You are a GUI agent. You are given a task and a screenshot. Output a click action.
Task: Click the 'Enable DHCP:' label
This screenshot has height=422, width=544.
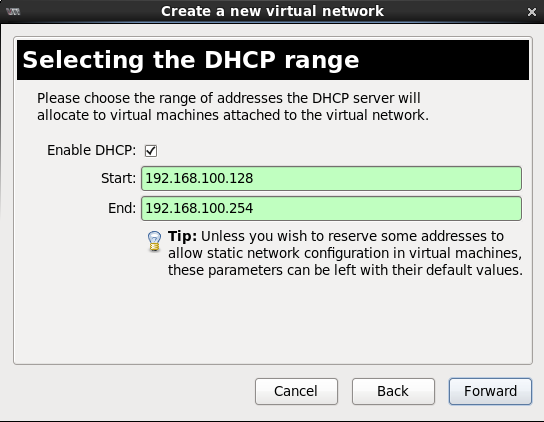[x=92, y=151]
